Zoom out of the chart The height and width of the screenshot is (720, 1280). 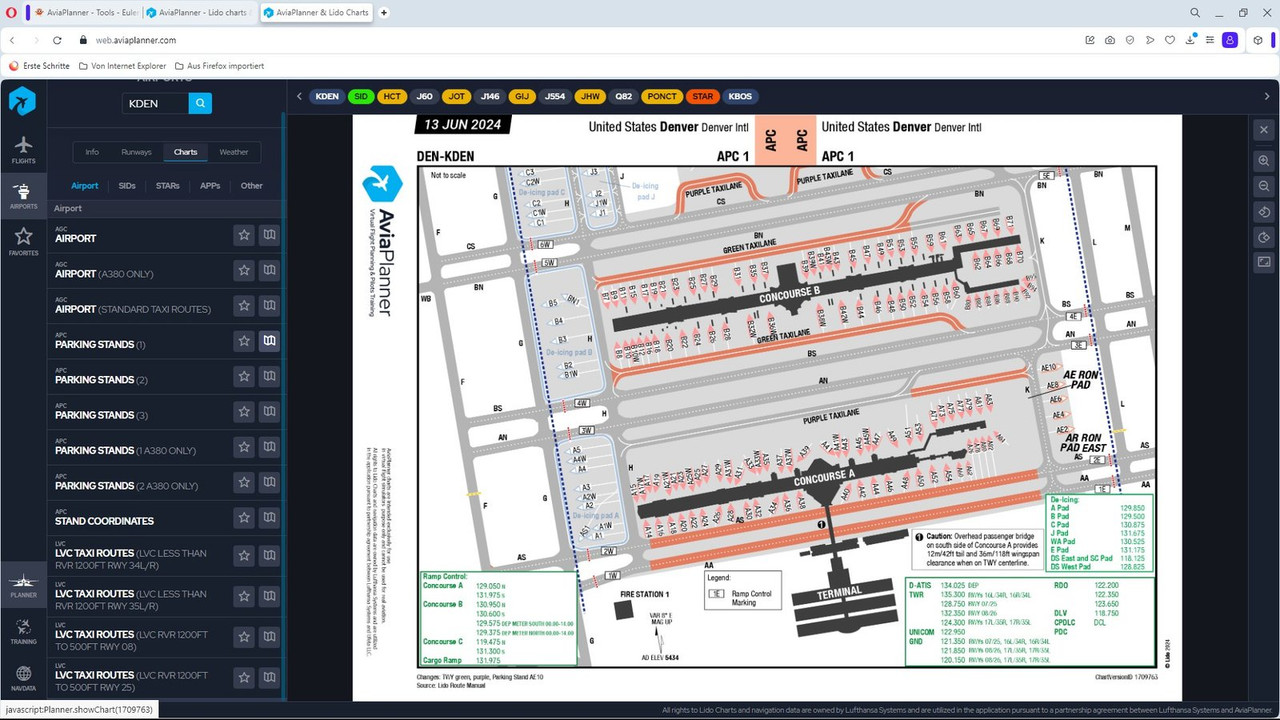click(1264, 186)
